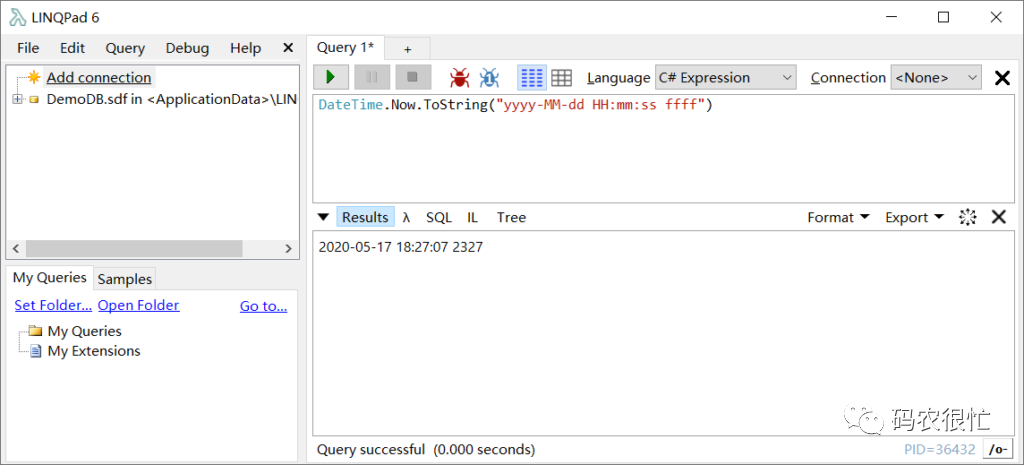Open the Edit menu
Viewport: 1024px width, 465px height.
[x=72, y=48]
